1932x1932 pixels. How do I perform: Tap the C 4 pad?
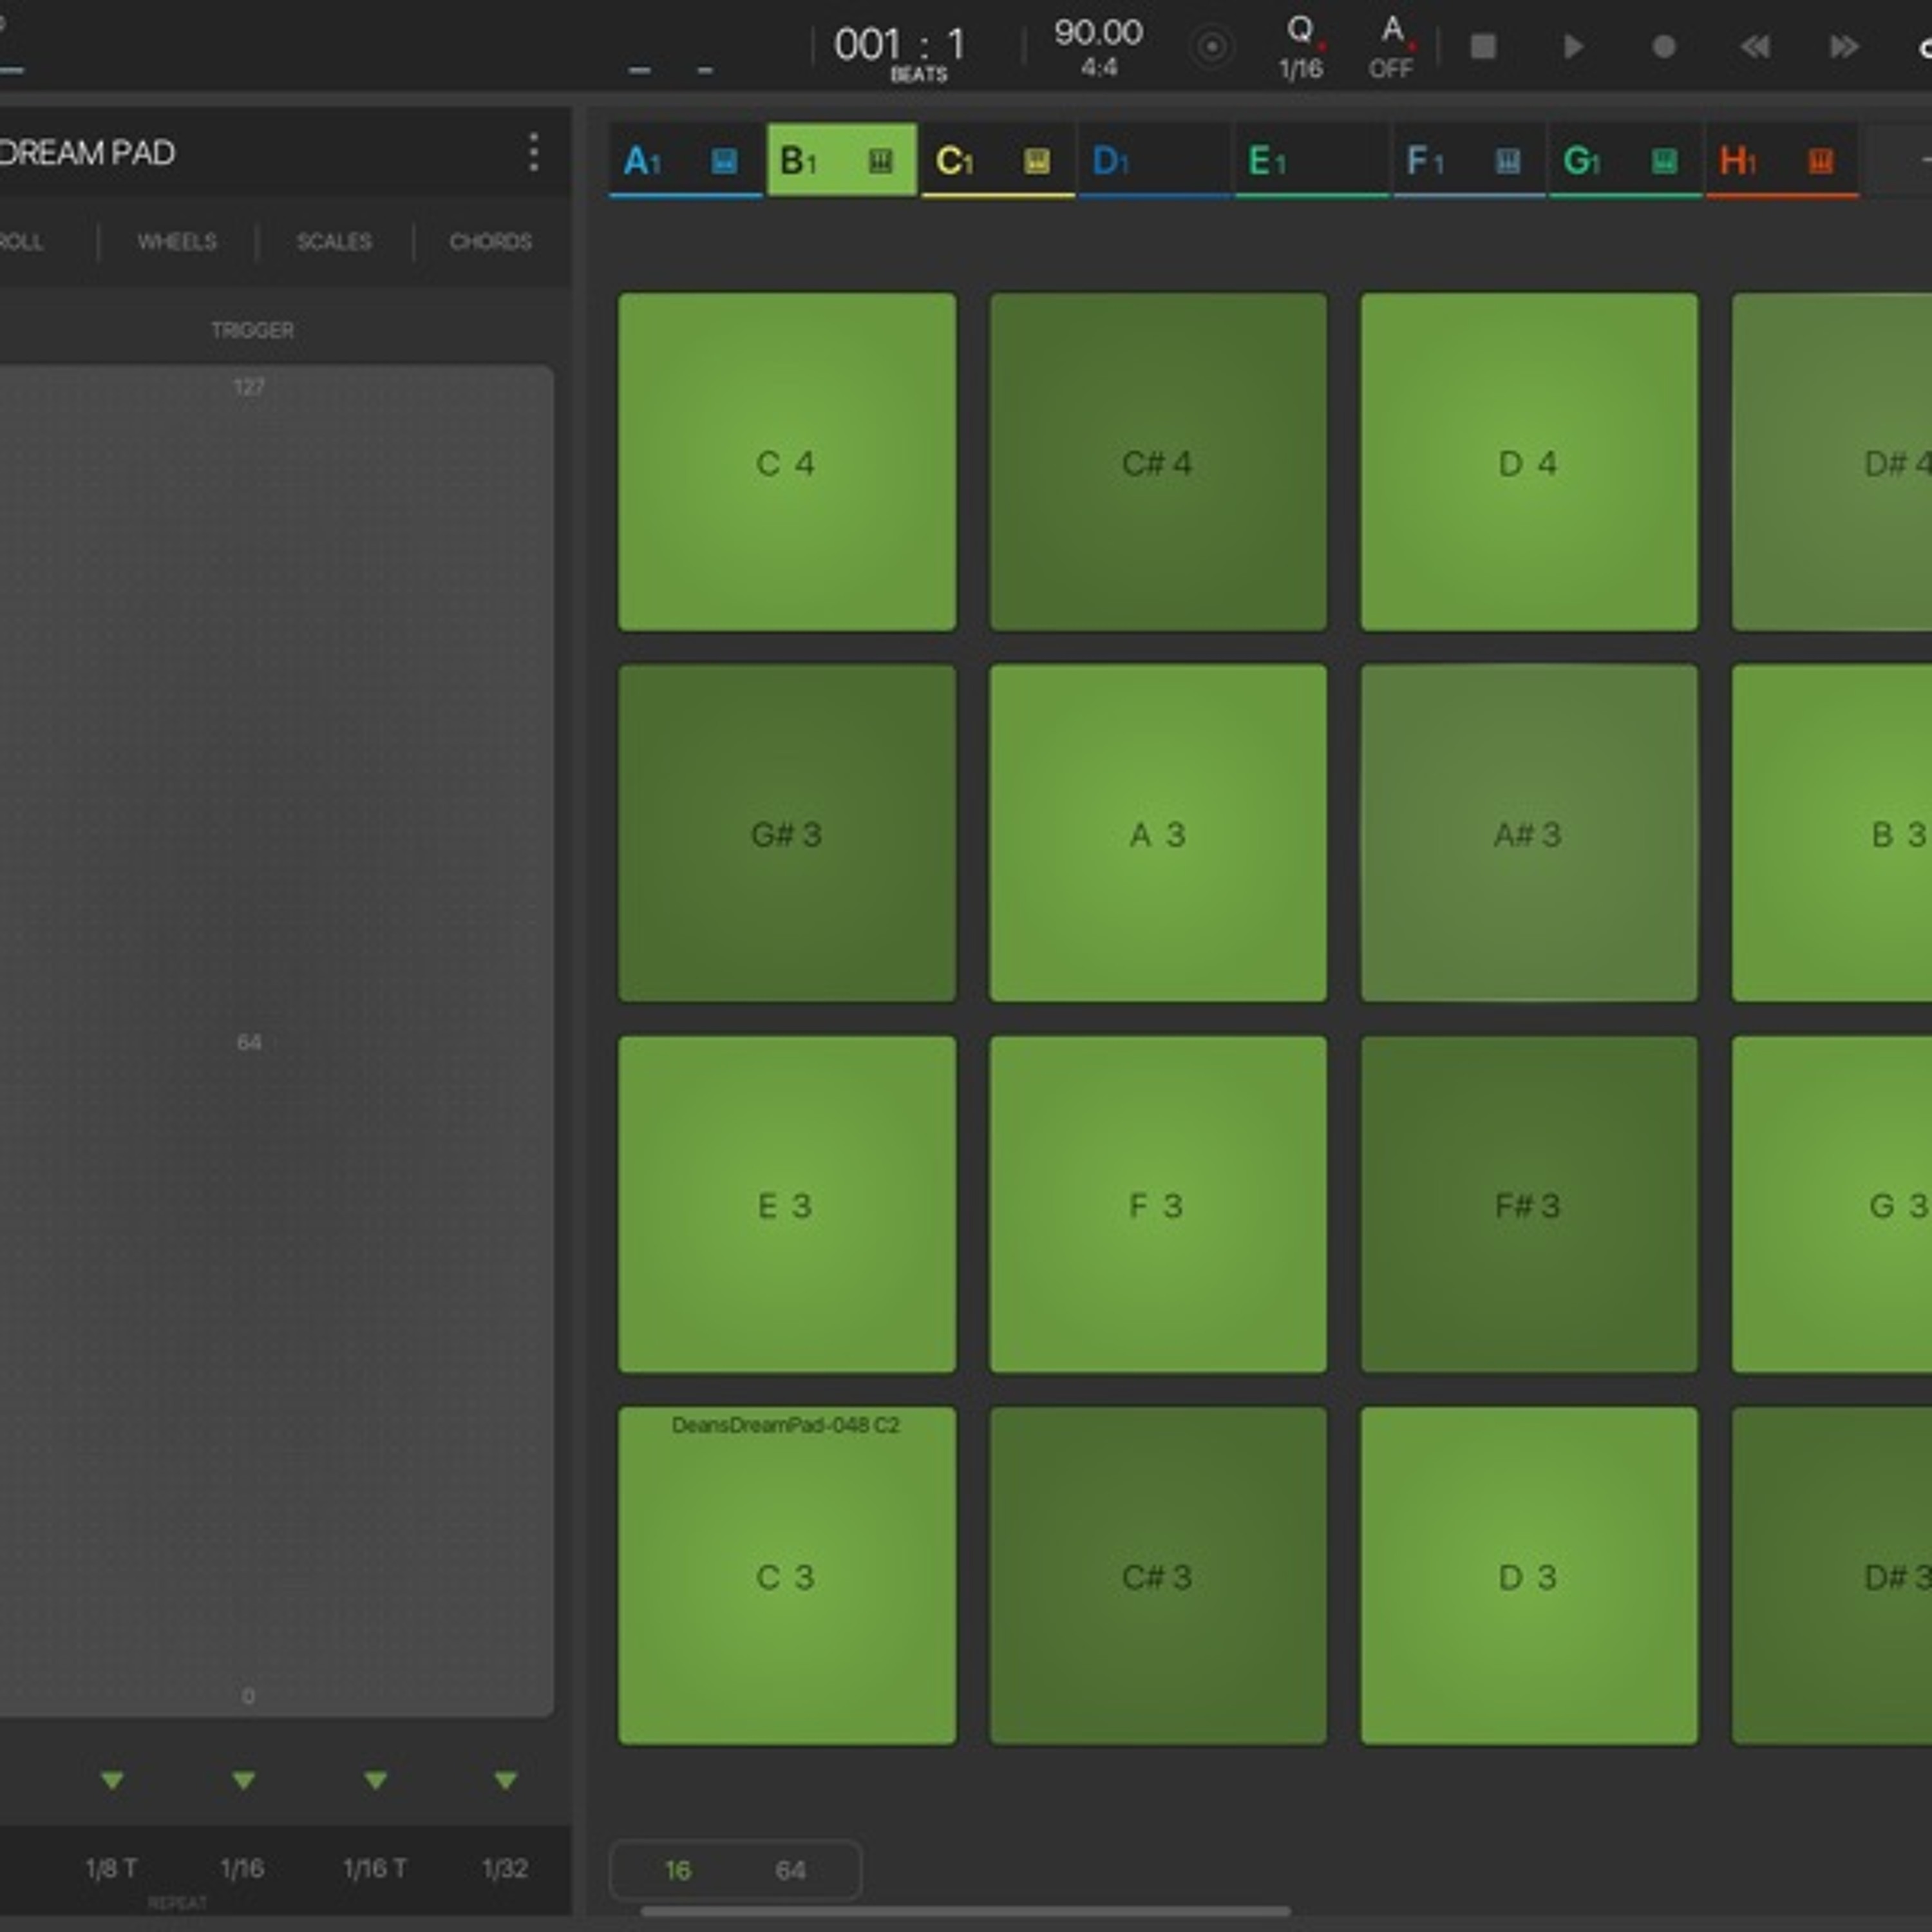click(787, 462)
